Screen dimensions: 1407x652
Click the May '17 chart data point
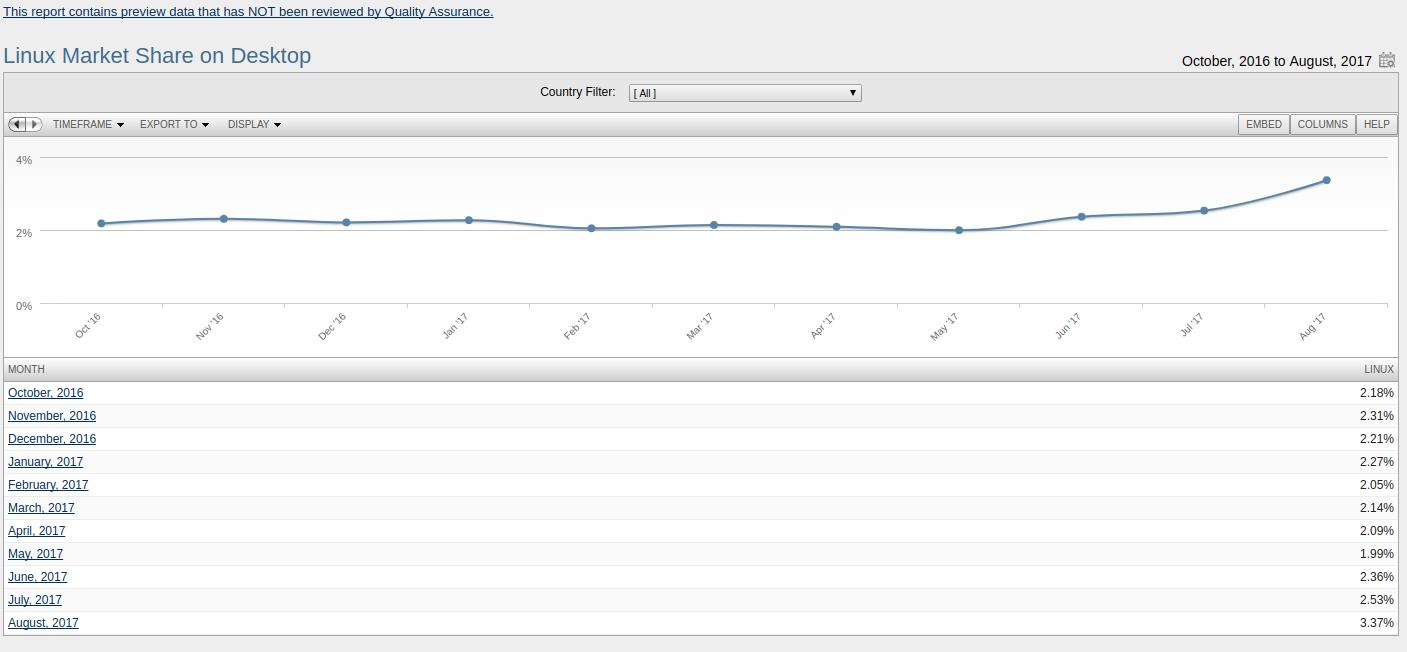click(x=959, y=231)
